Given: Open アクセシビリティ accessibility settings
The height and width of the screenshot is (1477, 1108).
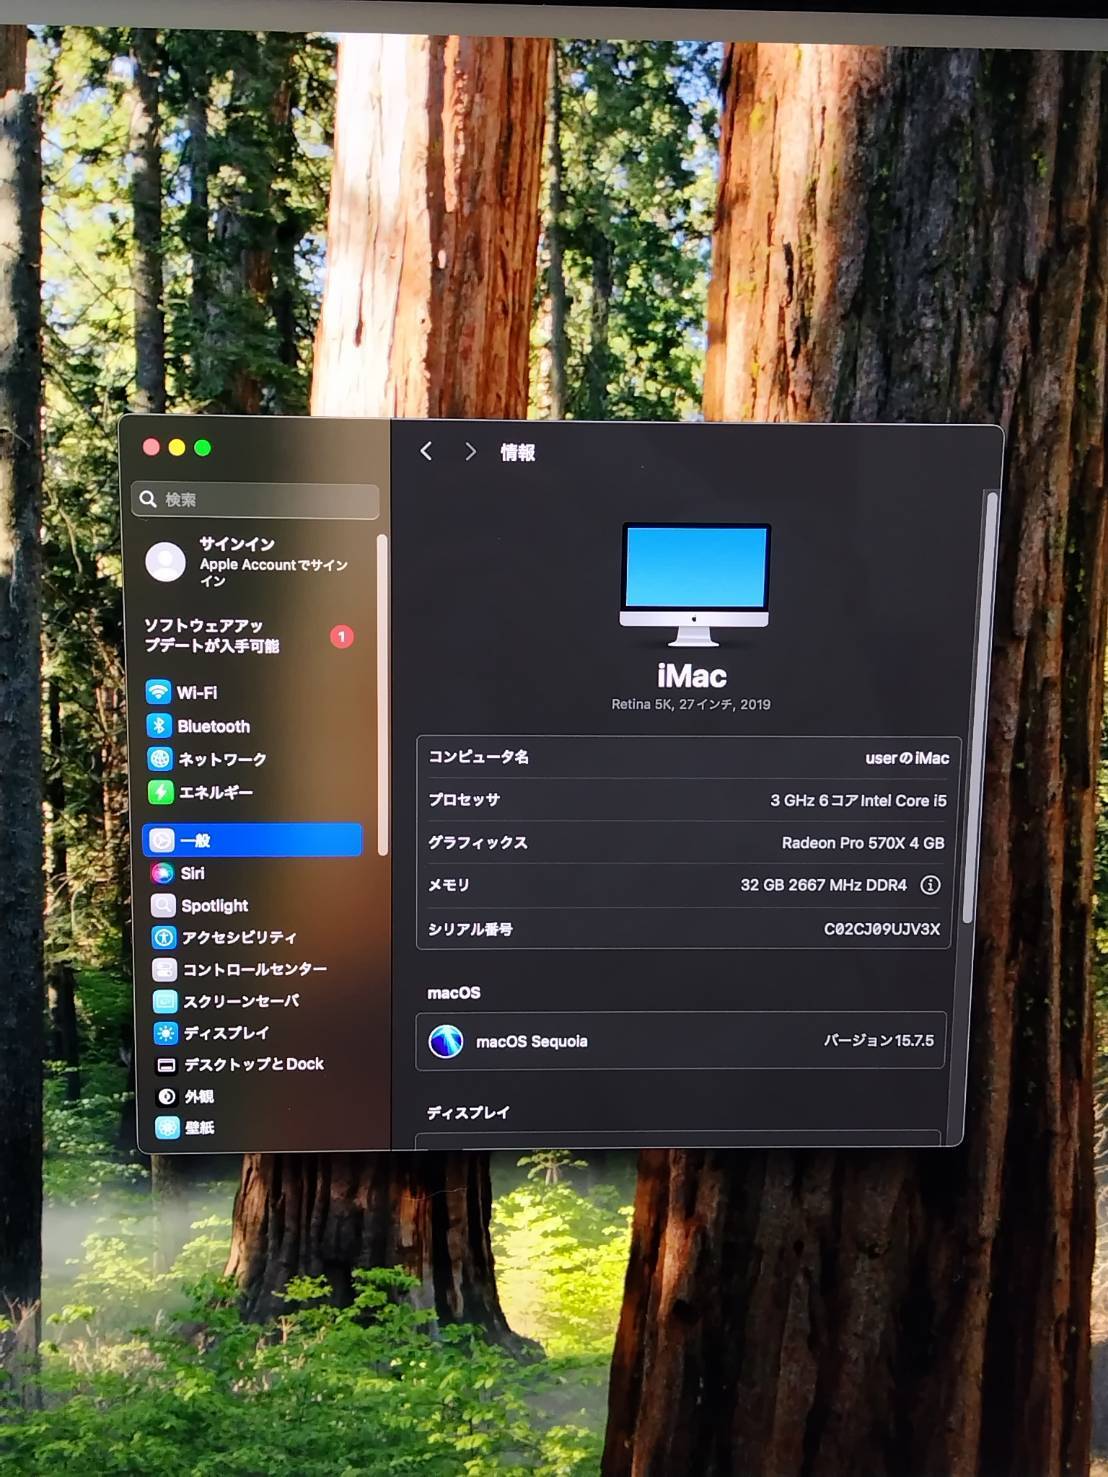Looking at the screenshot, I should 238,937.
